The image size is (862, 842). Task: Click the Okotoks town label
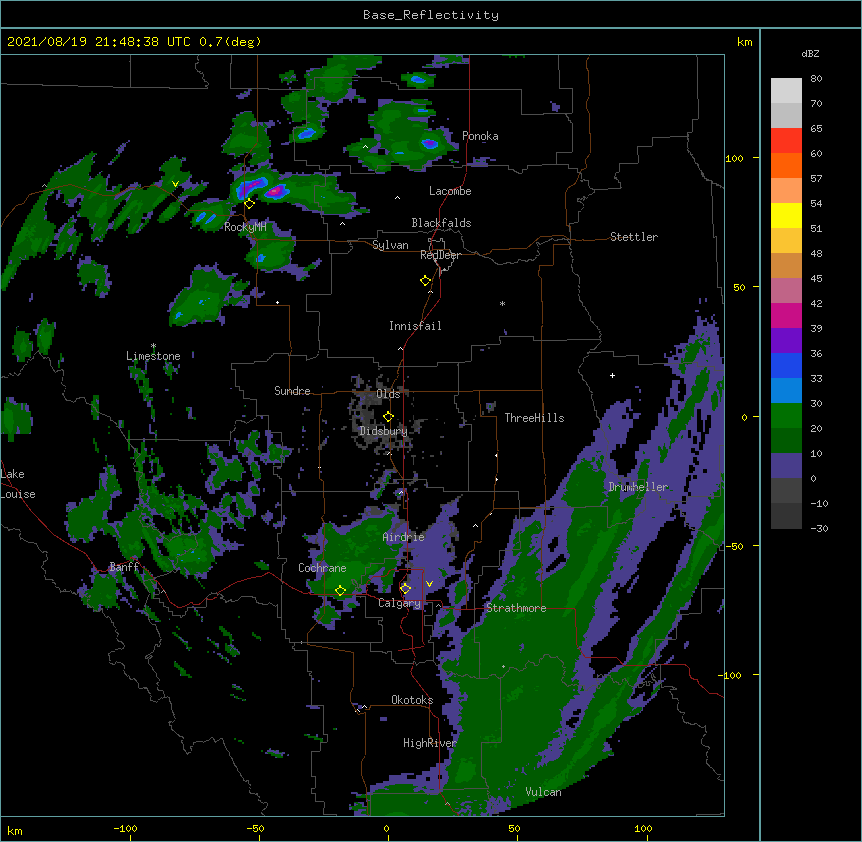[412, 700]
